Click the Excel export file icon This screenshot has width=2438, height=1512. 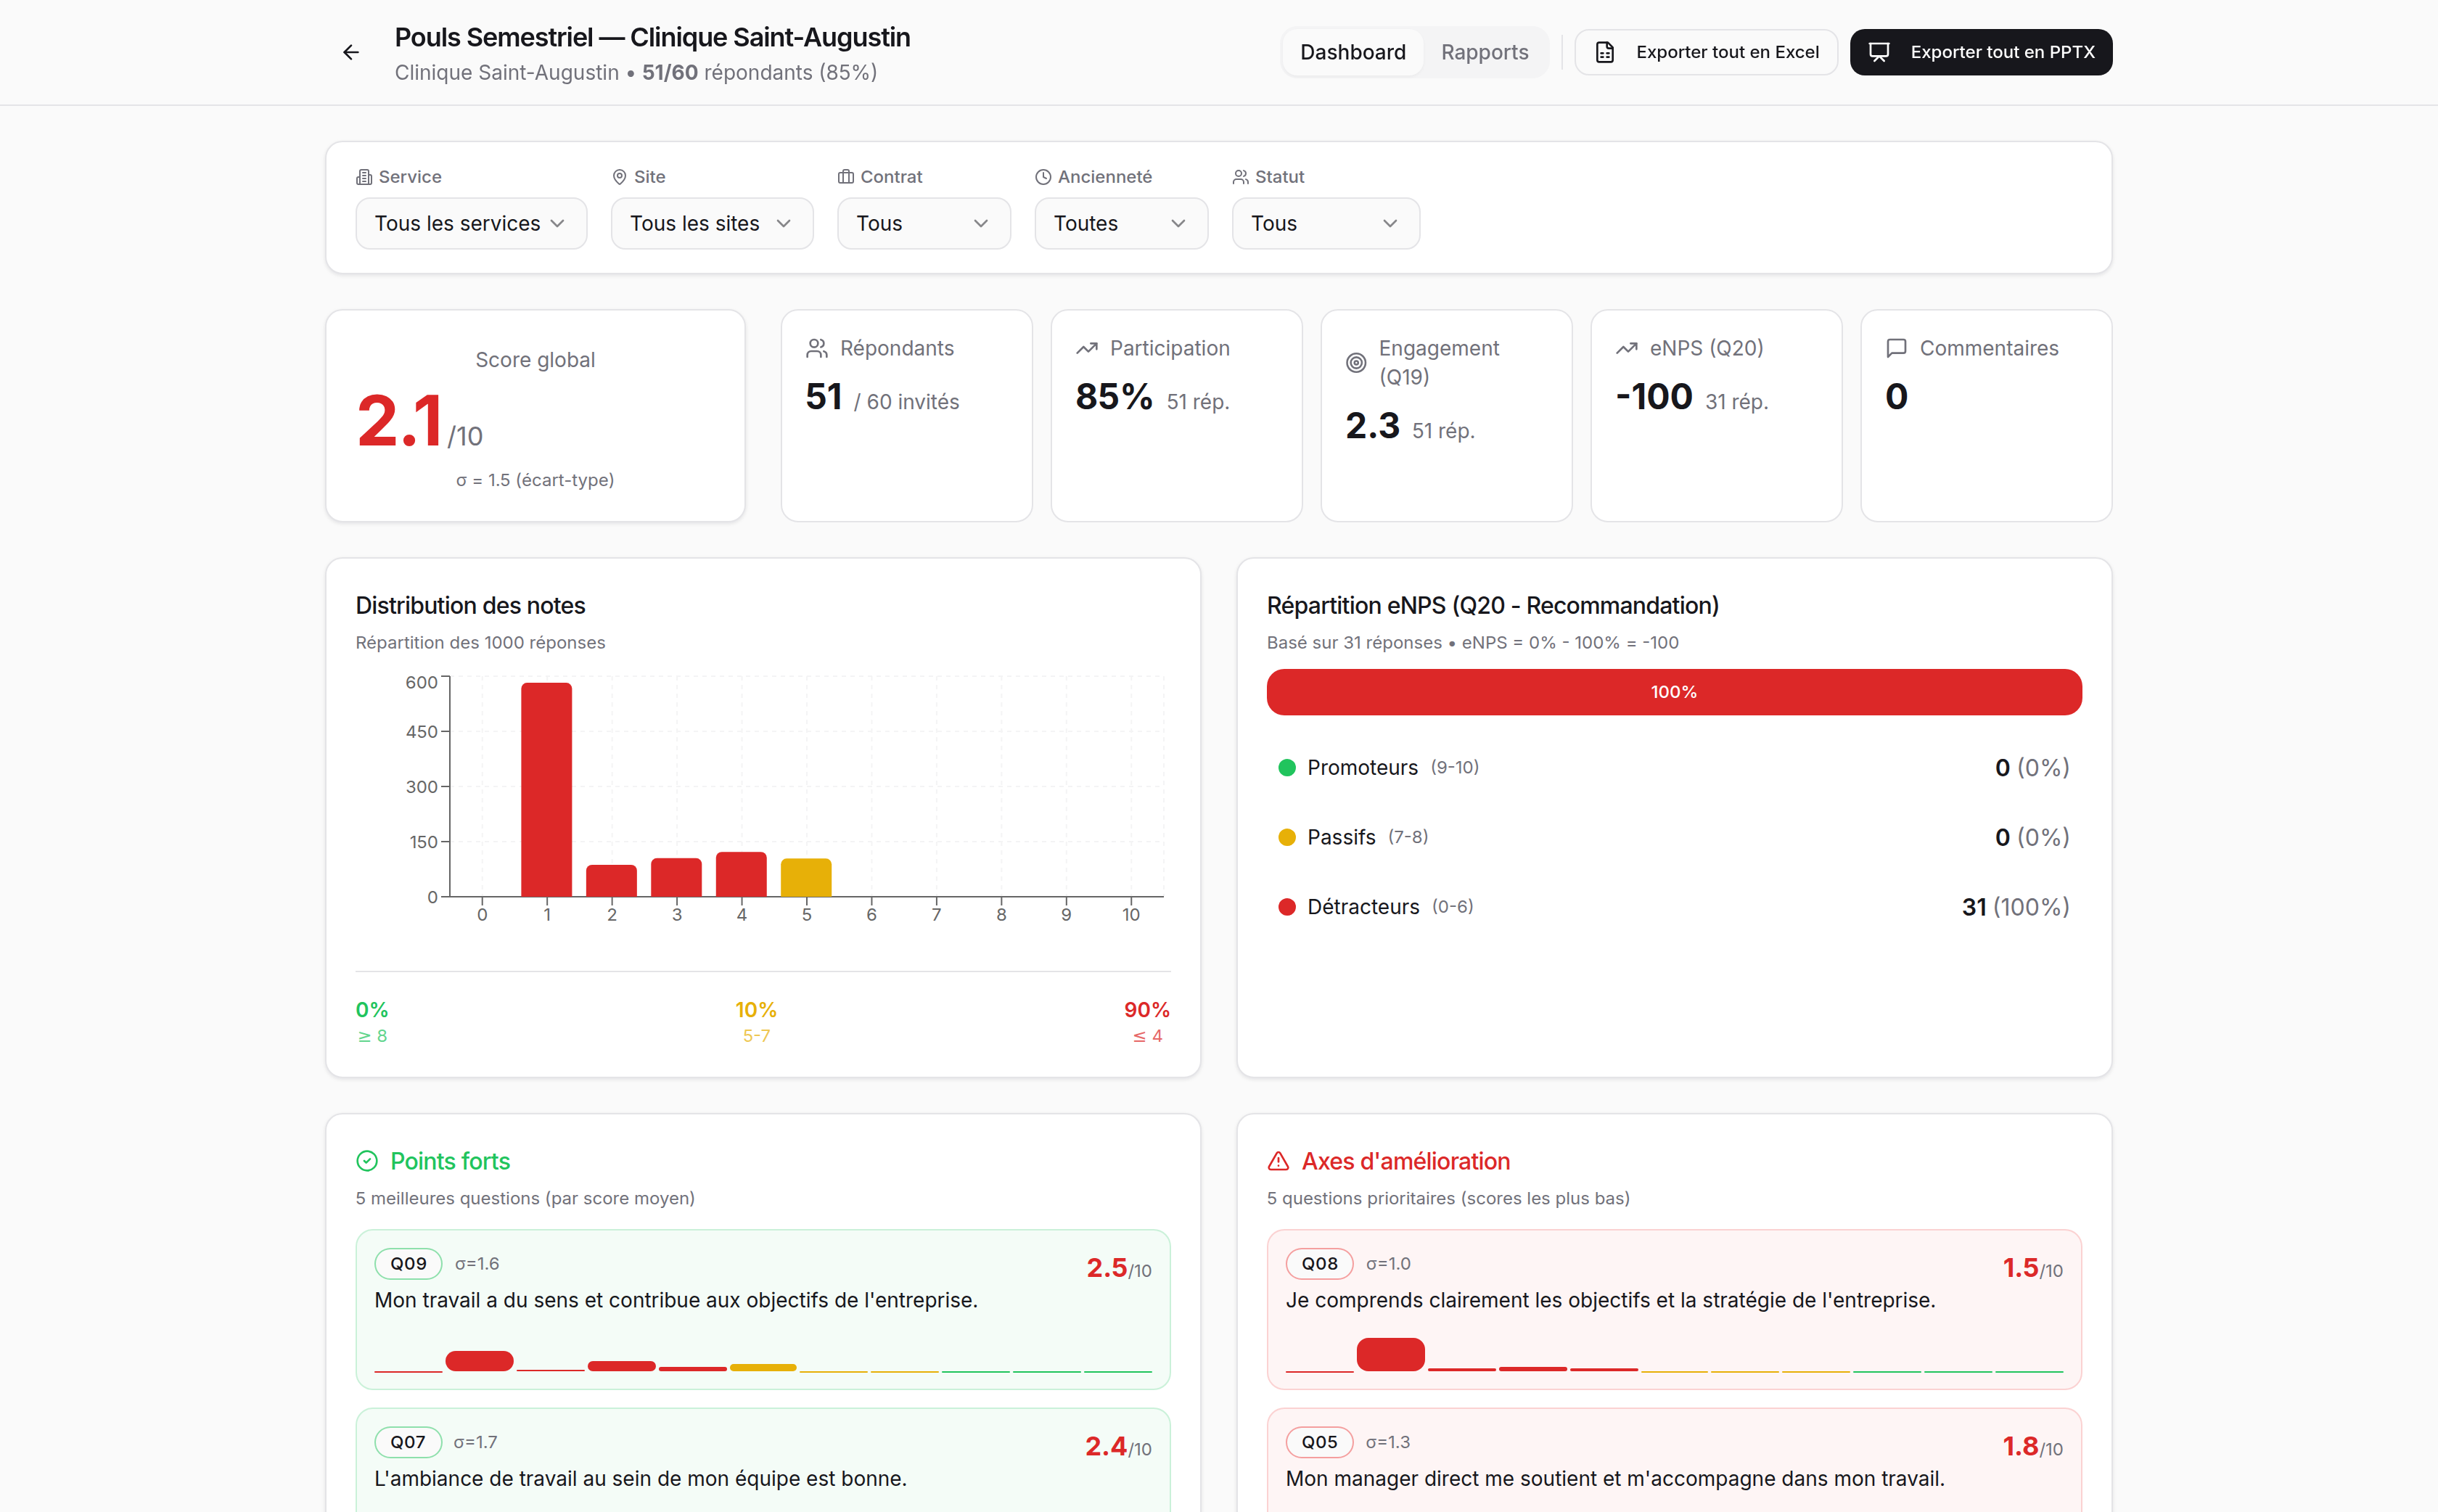1605,52
